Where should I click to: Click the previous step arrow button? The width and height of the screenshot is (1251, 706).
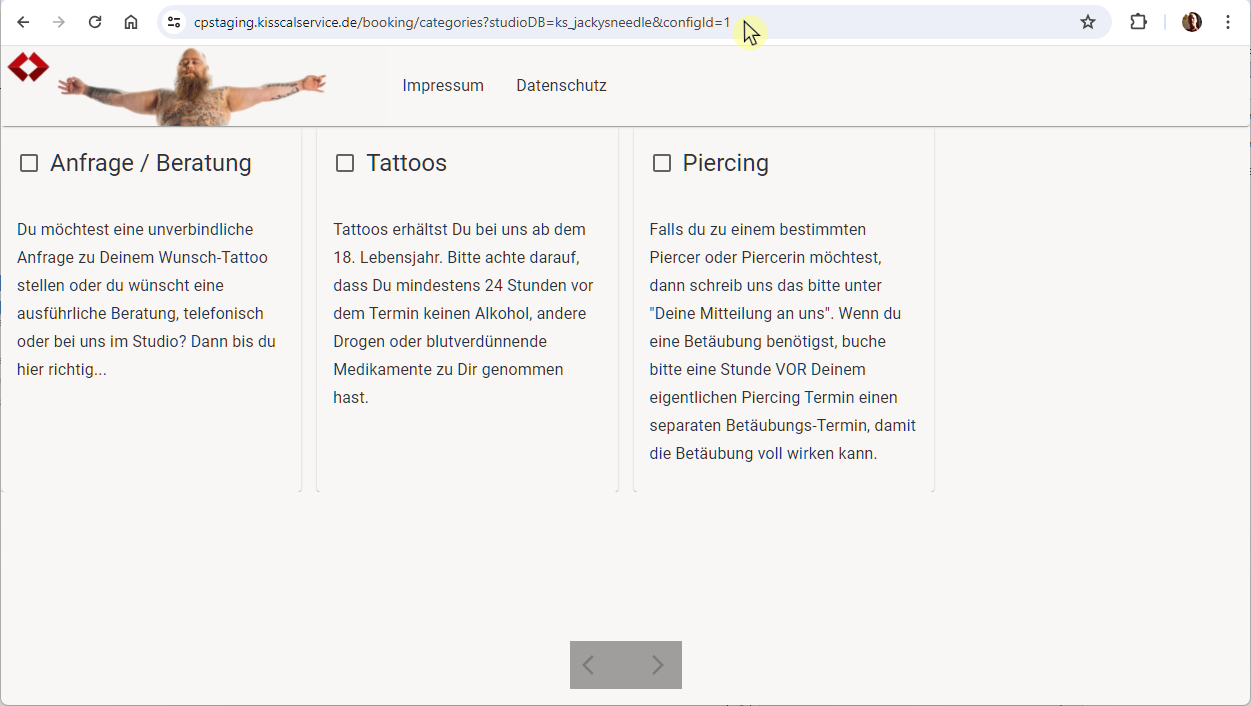[x=589, y=665]
